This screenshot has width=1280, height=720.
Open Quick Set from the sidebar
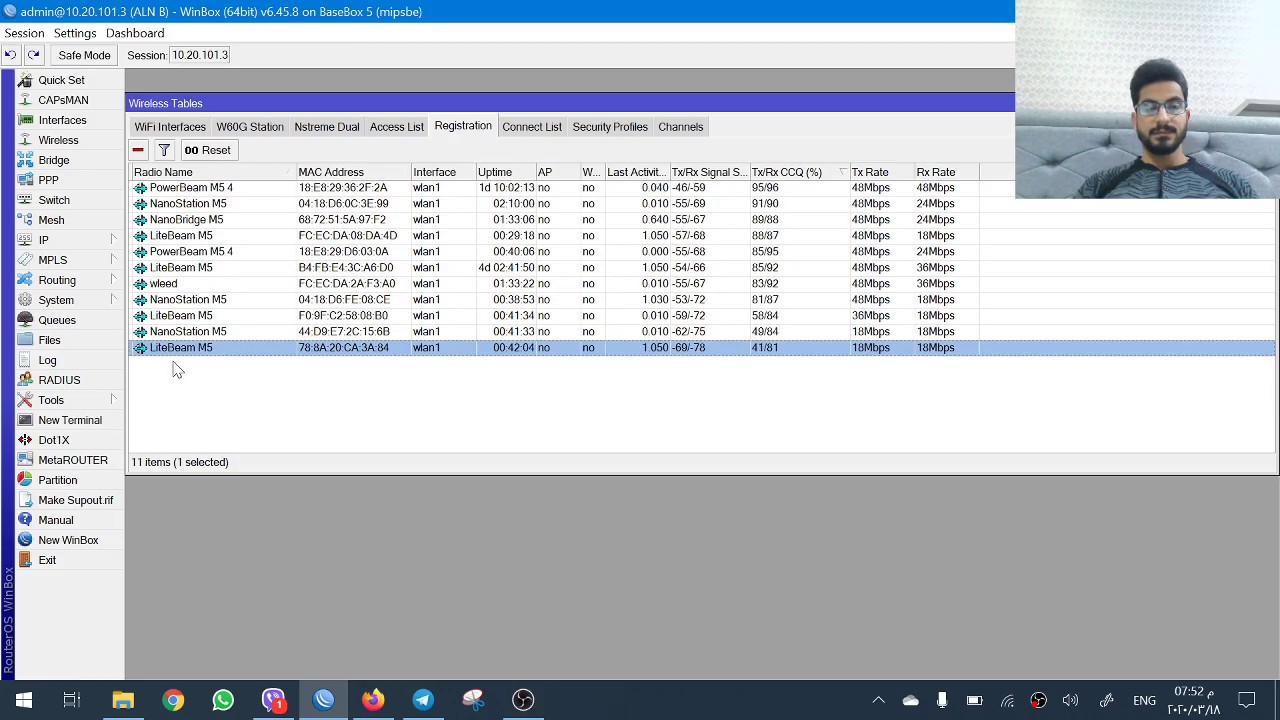click(x=61, y=80)
